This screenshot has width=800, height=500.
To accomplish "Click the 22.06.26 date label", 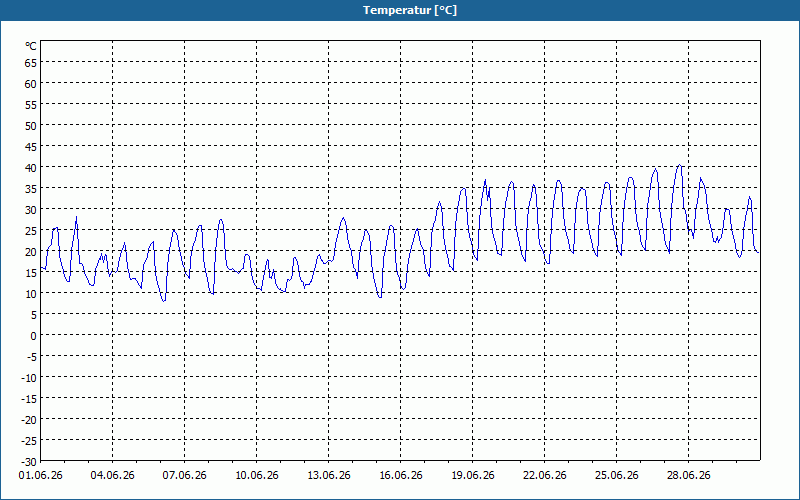I will pos(544,475).
